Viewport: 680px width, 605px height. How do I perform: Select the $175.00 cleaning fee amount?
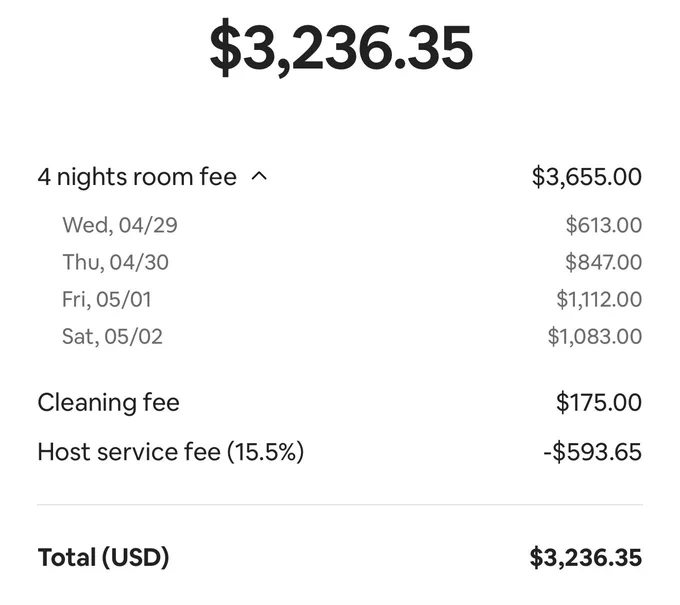[x=599, y=402]
